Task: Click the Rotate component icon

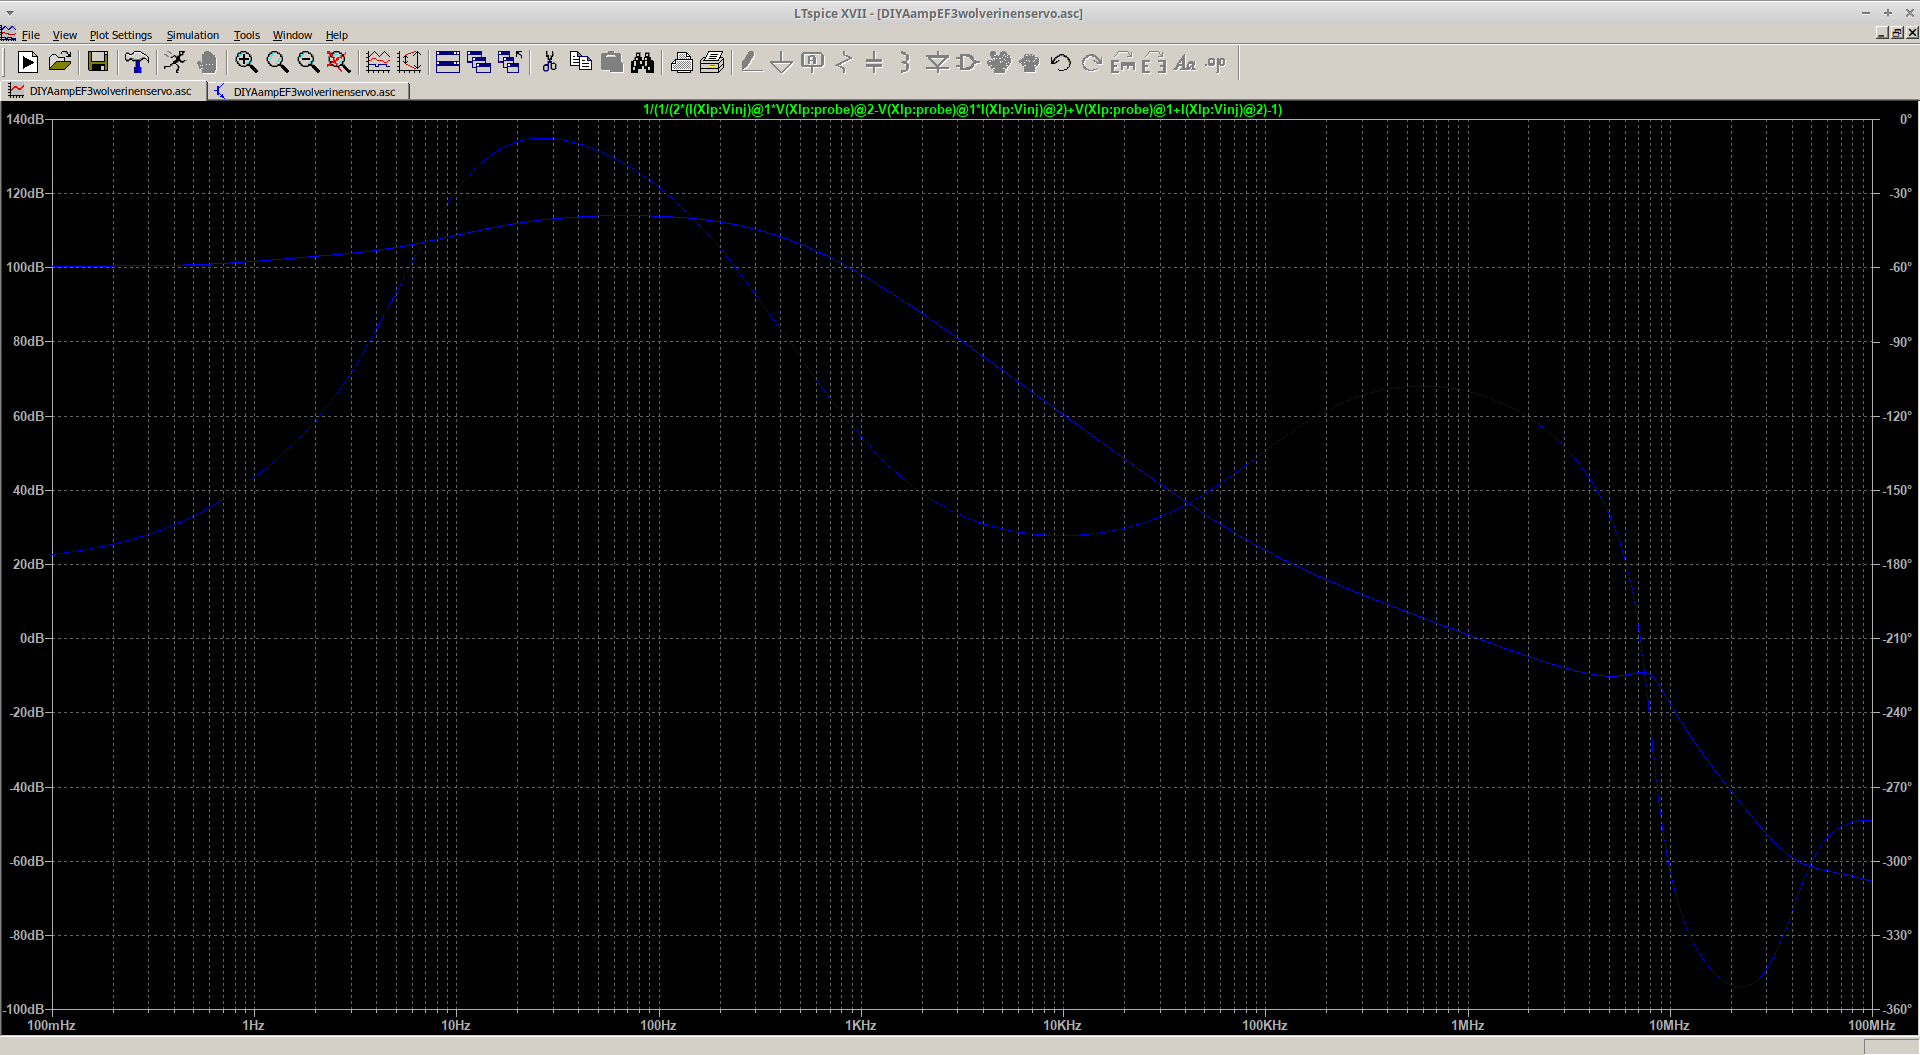Action: point(1123,63)
